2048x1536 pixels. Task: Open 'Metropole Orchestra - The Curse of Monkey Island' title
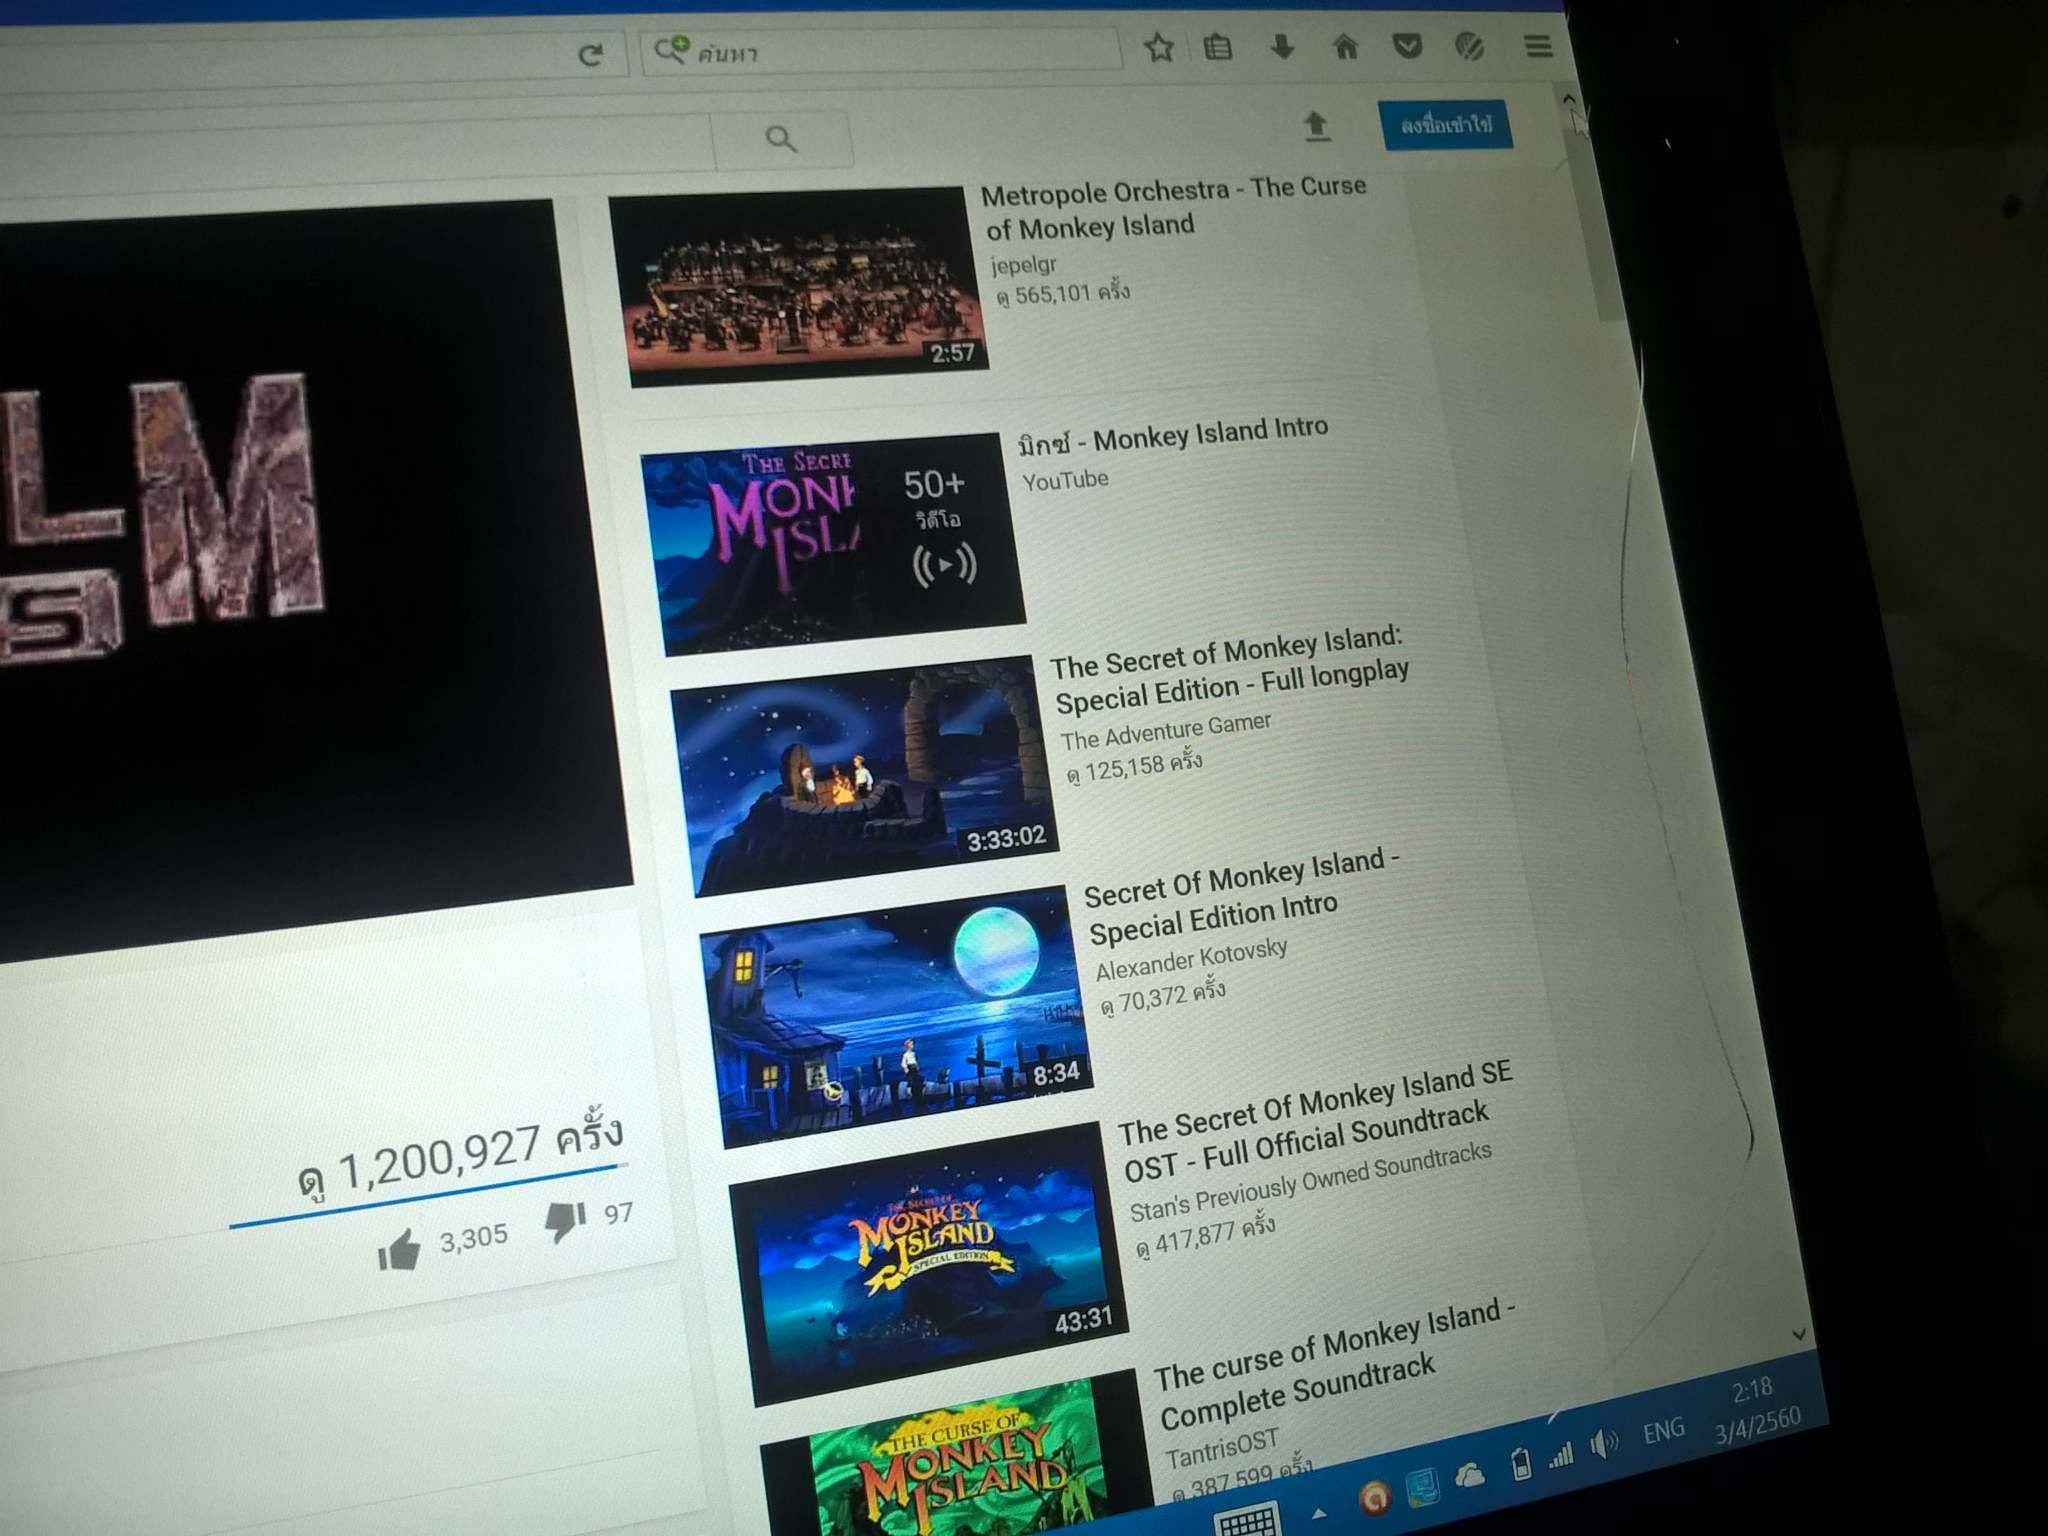[x=1175, y=207]
